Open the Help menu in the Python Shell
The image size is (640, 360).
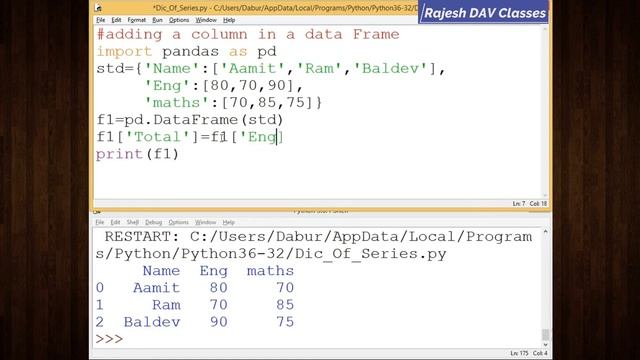tap(229, 222)
